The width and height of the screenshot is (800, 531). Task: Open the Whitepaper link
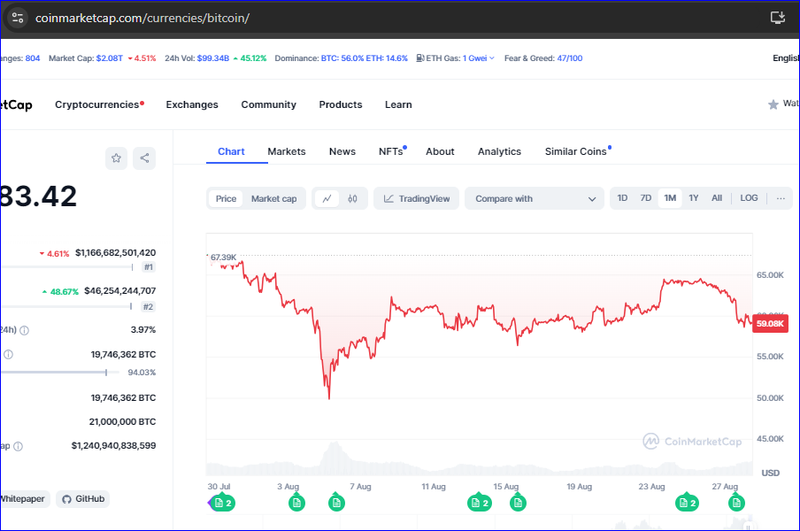[22, 499]
